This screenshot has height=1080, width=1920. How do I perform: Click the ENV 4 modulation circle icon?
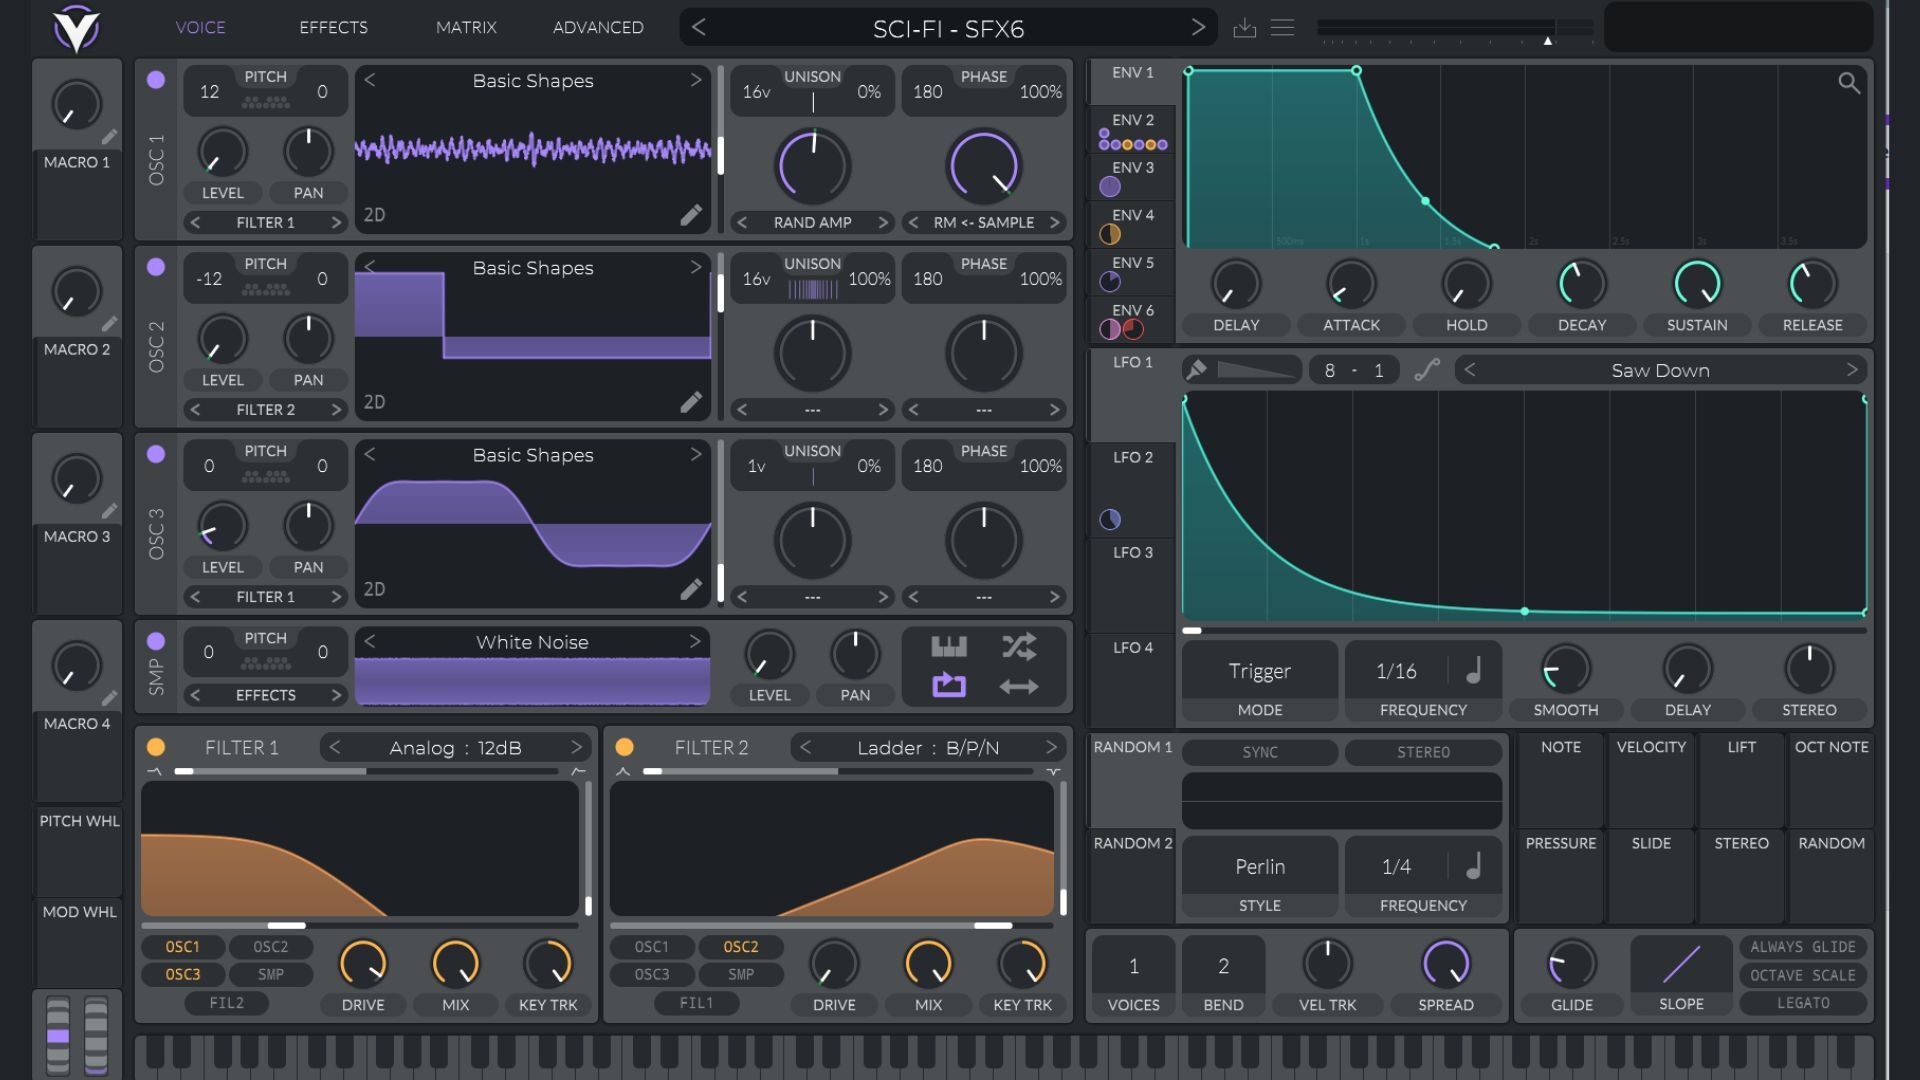pyautogui.click(x=1109, y=234)
